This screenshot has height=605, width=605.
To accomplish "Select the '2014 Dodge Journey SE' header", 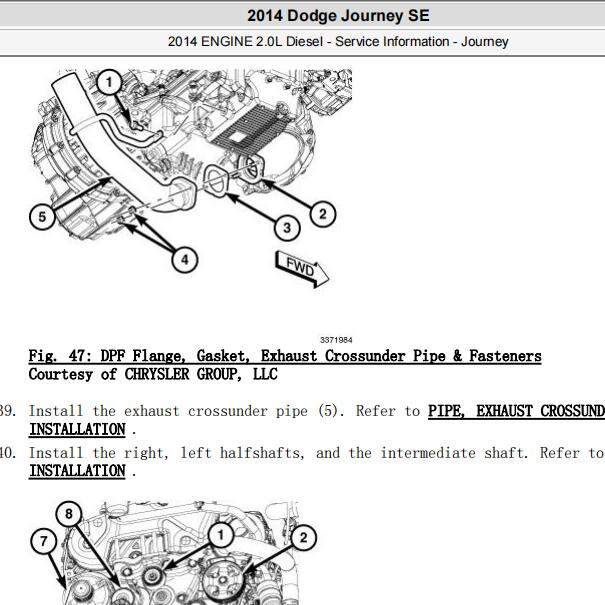I will (338, 16).
